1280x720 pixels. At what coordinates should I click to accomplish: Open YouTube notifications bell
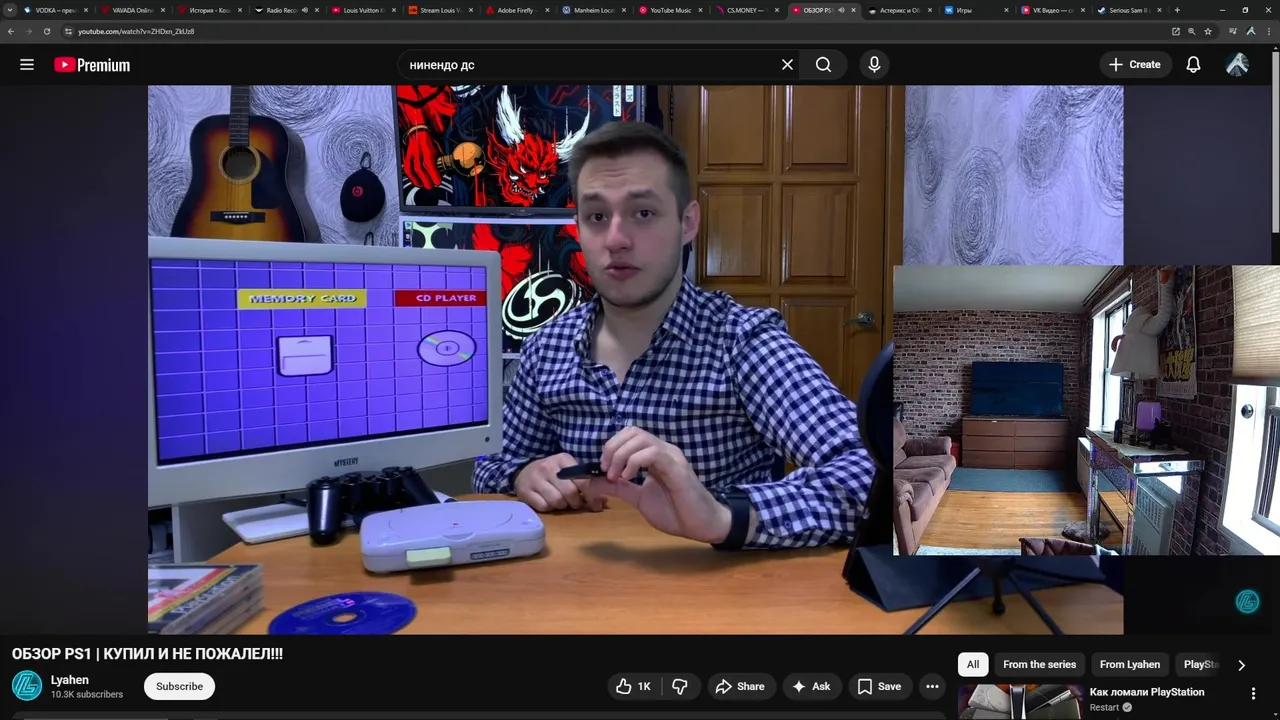(1193, 65)
